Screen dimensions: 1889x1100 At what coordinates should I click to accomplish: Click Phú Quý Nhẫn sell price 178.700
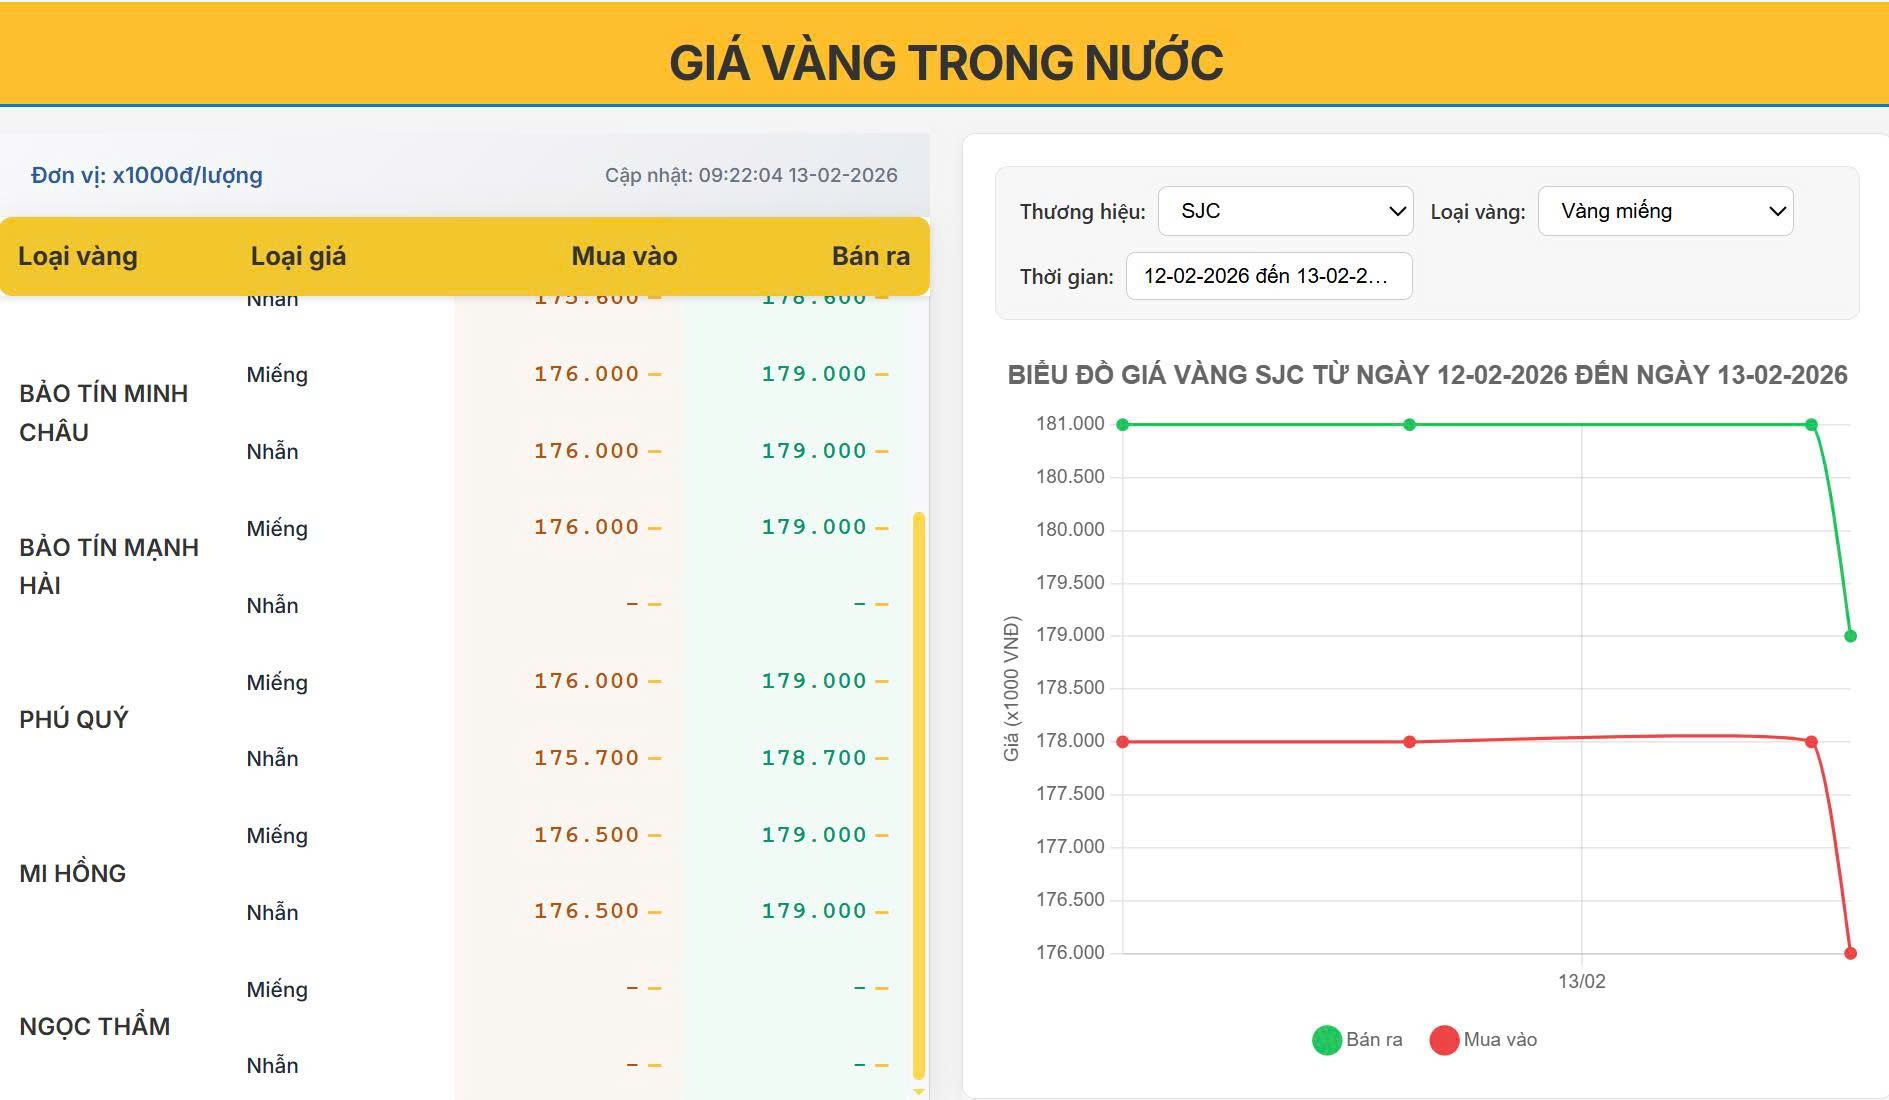point(814,758)
